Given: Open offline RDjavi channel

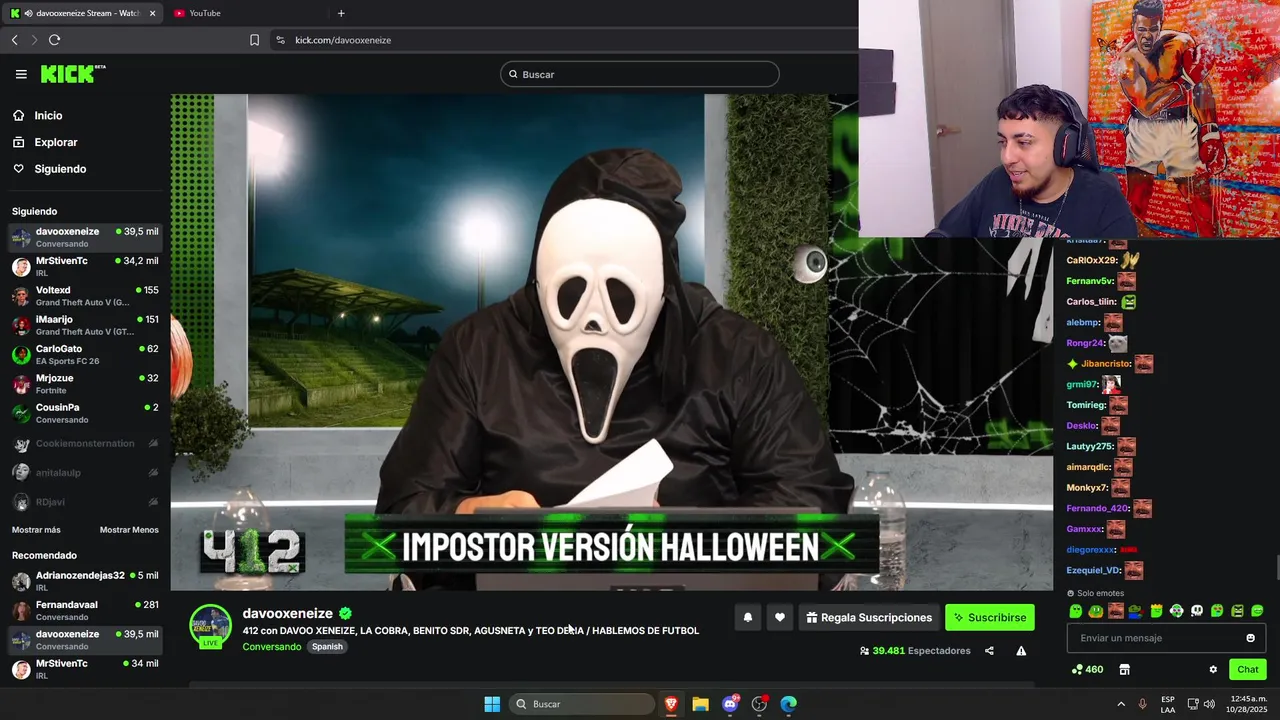Looking at the screenshot, I should click(x=85, y=502).
